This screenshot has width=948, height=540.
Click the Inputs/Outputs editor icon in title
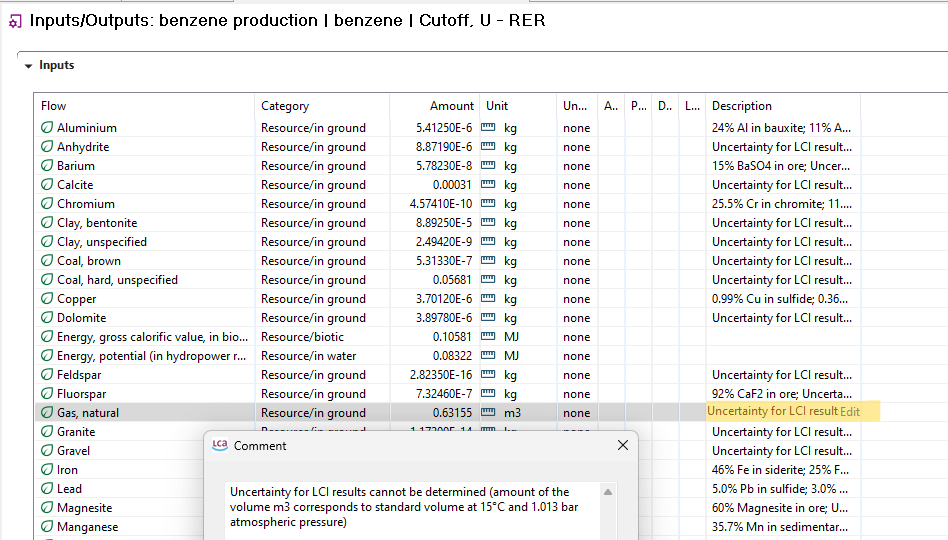(x=15, y=22)
